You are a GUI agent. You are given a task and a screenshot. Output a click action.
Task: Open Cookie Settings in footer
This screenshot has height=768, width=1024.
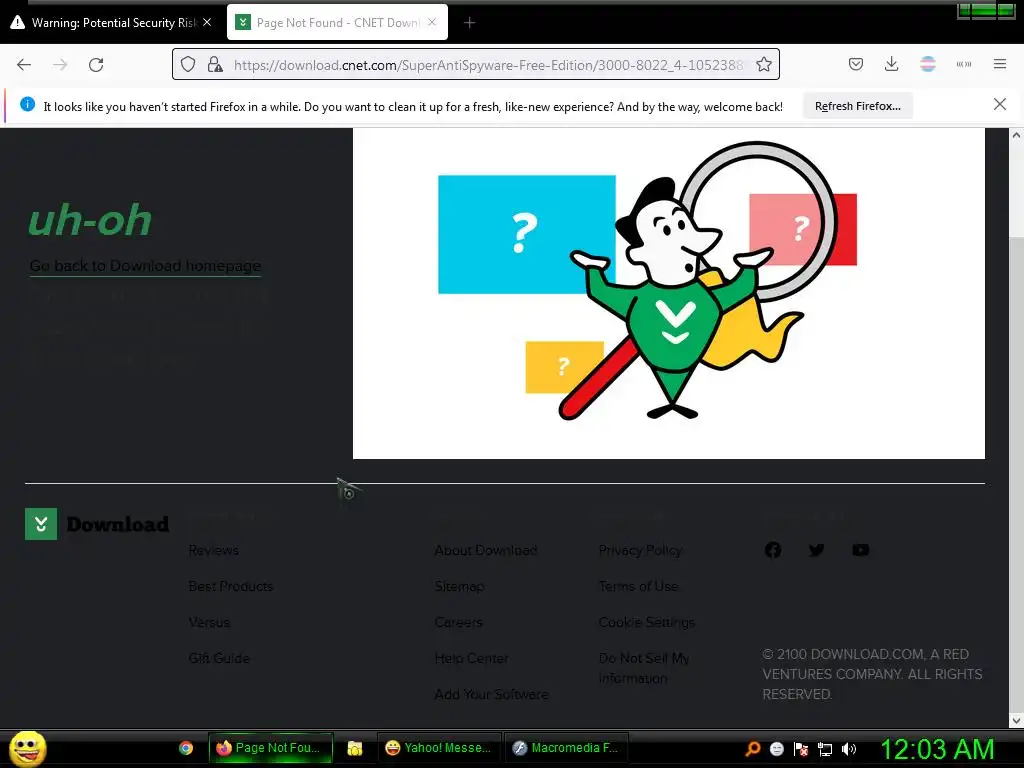coord(647,622)
